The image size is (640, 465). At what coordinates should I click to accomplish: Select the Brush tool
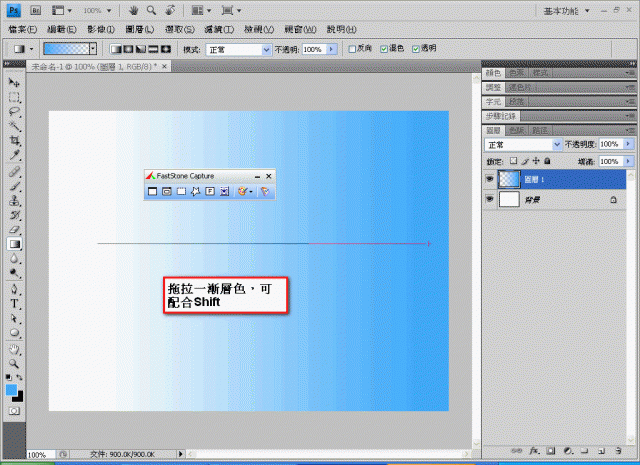[x=14, y=186]
